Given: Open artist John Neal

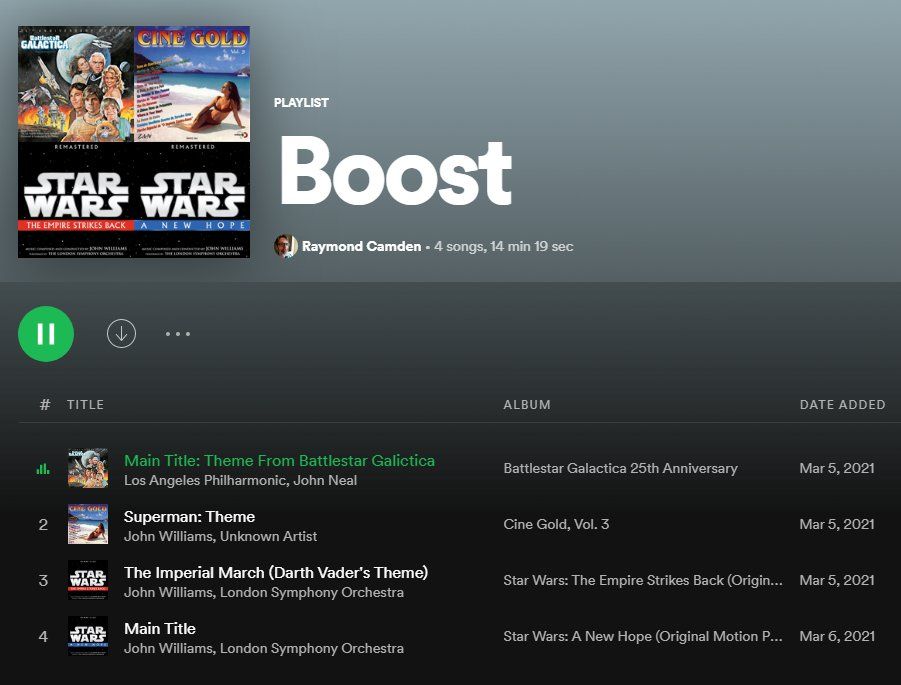Looking at the screenshot, I should point(325,480).
